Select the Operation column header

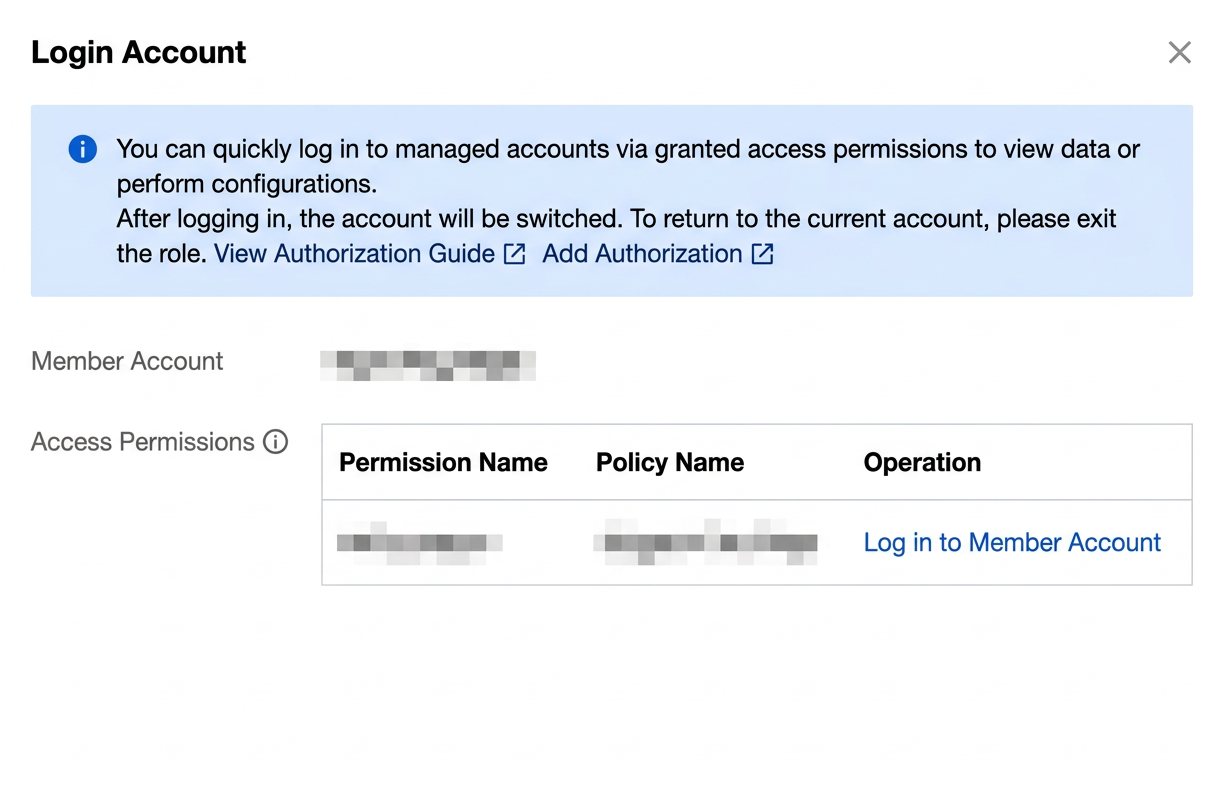point(922,462)
